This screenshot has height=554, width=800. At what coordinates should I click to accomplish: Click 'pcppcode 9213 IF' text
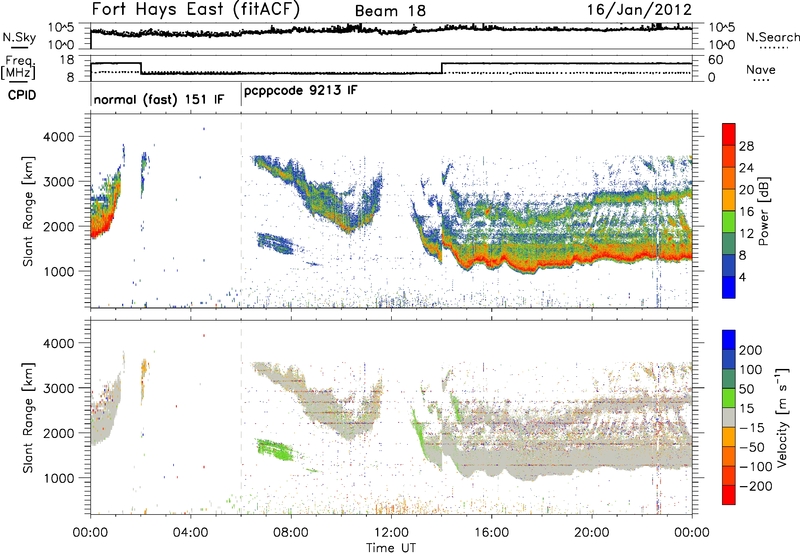[x=301, y=91]
